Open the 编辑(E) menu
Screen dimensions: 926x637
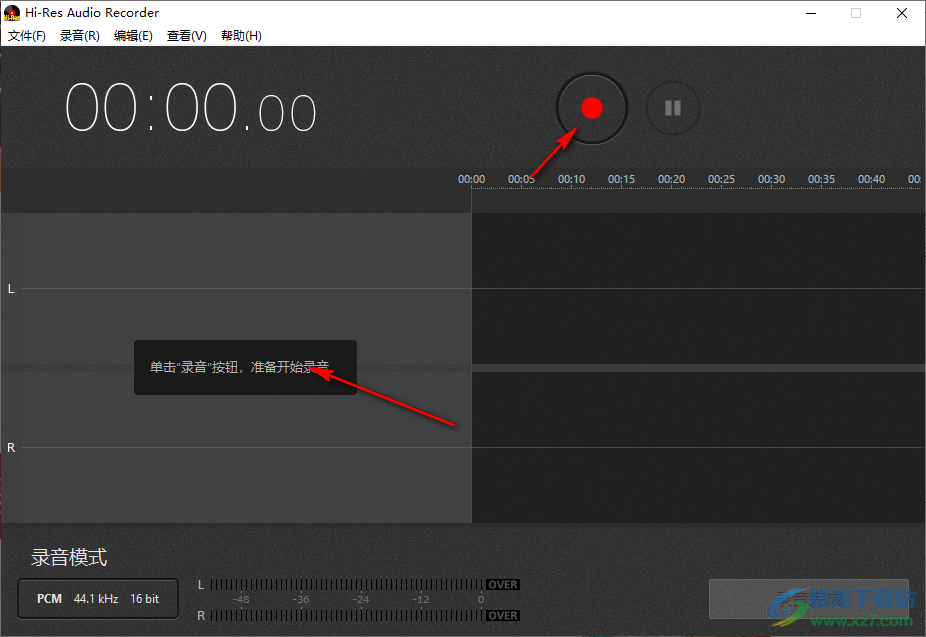point(133,35)
